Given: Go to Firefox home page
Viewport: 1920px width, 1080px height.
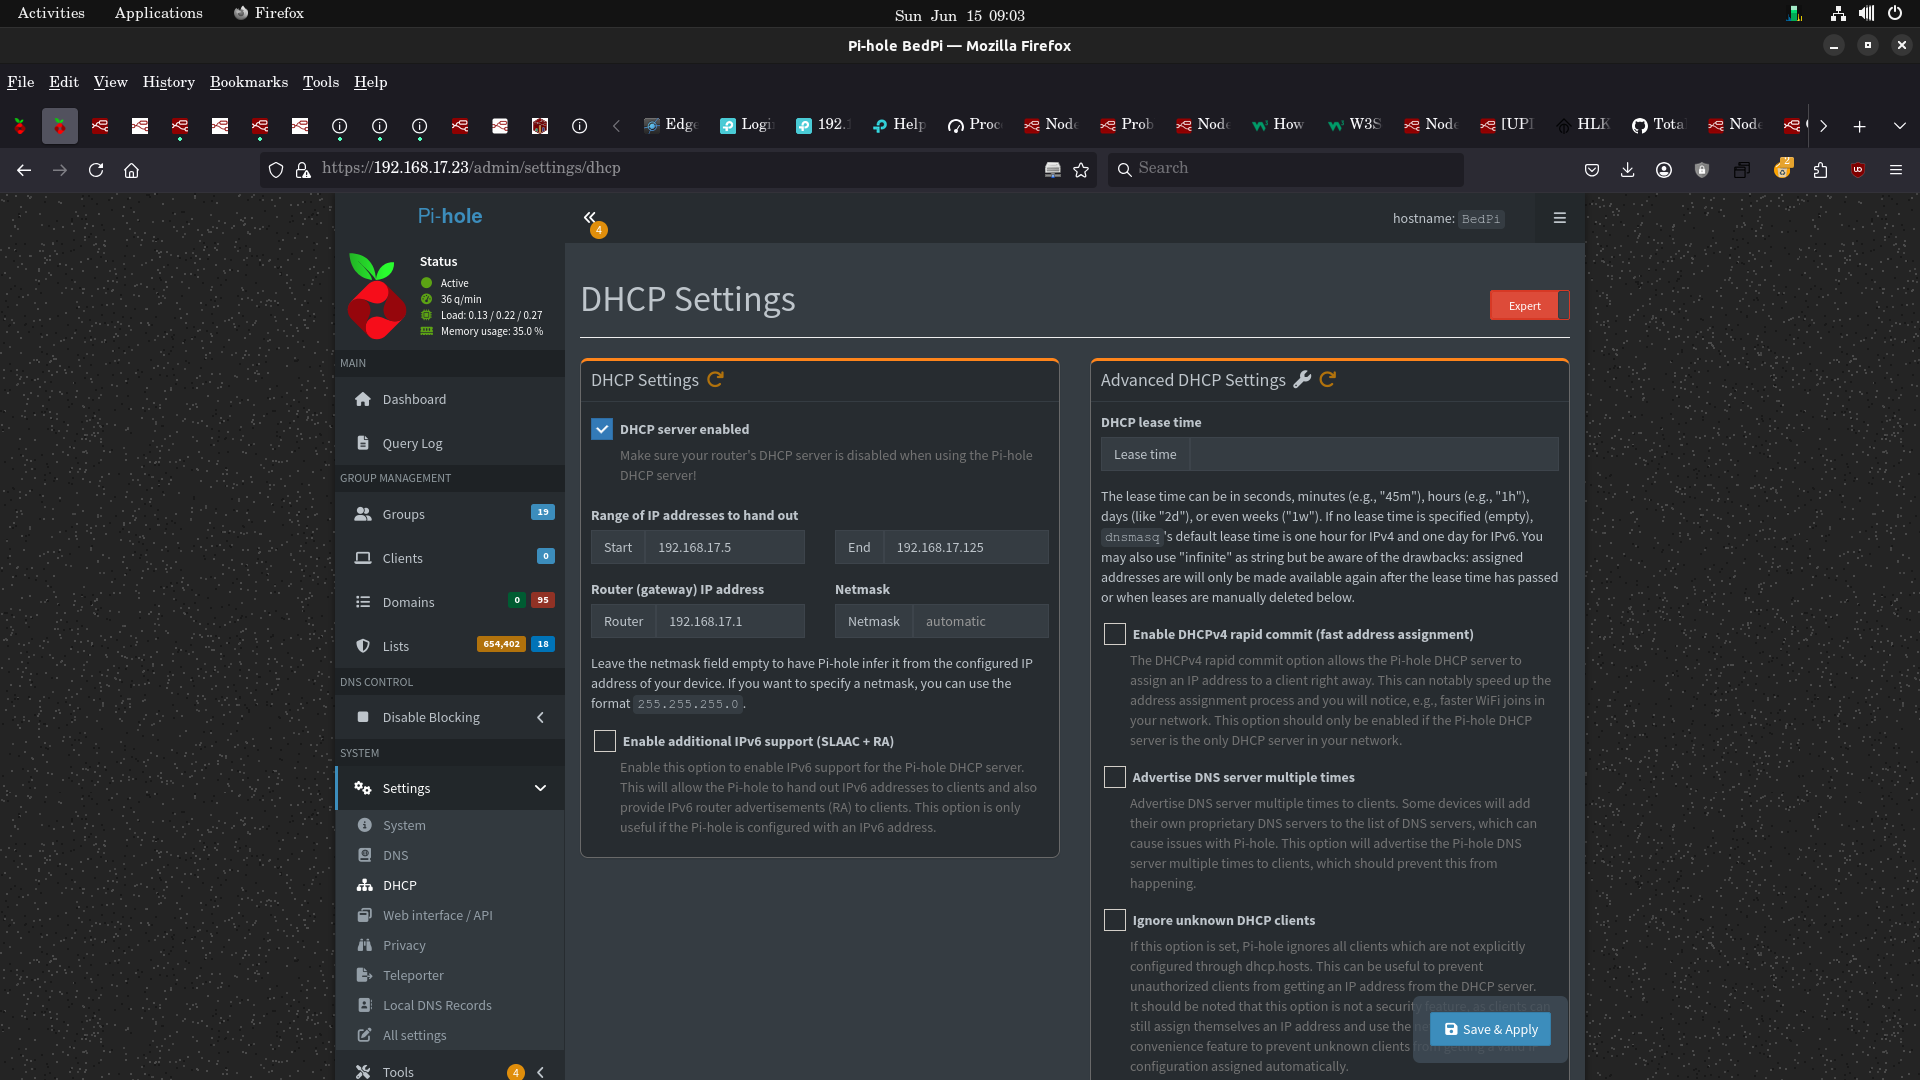Looking at the screenshot, I should [x=131, y=170].
